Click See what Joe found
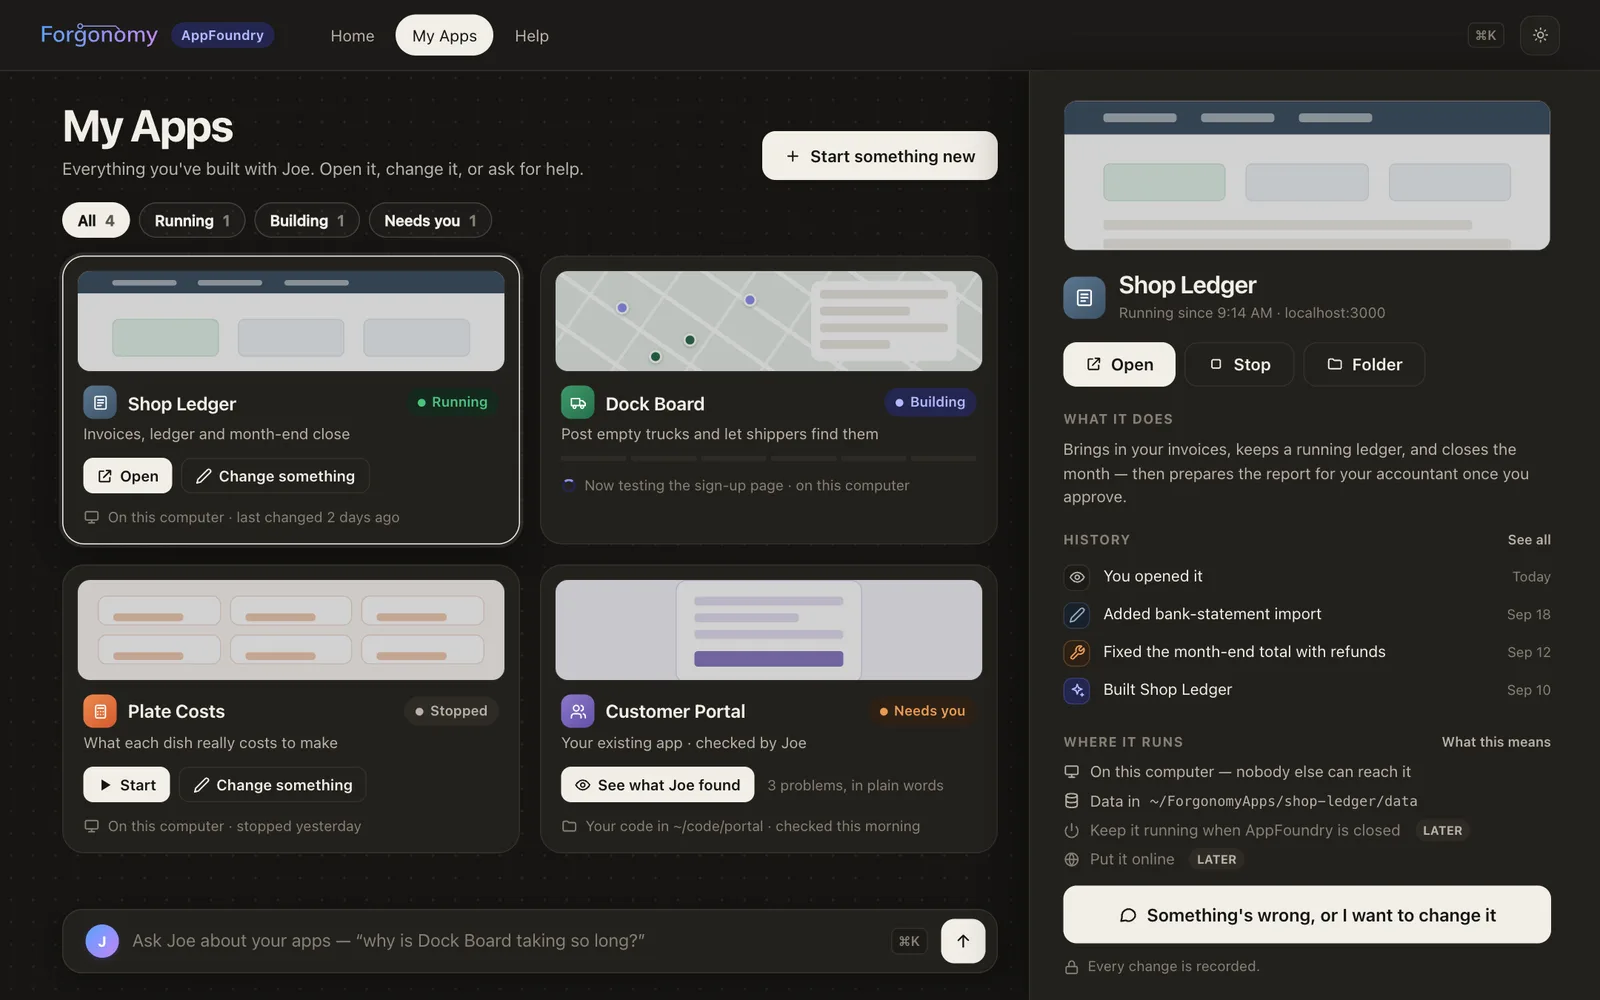Image resolution: width=1600 pixels, height=1000 pixels. 658,785
